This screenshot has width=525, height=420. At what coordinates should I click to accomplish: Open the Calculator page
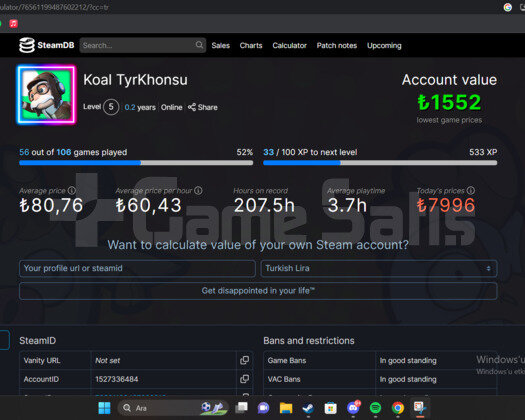[x=290, y=45]
